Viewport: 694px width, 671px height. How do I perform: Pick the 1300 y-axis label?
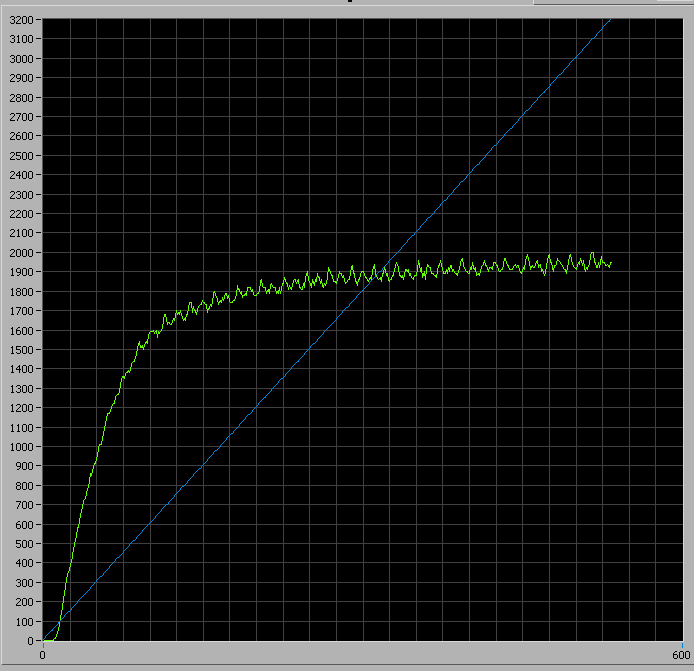point(21,389)
